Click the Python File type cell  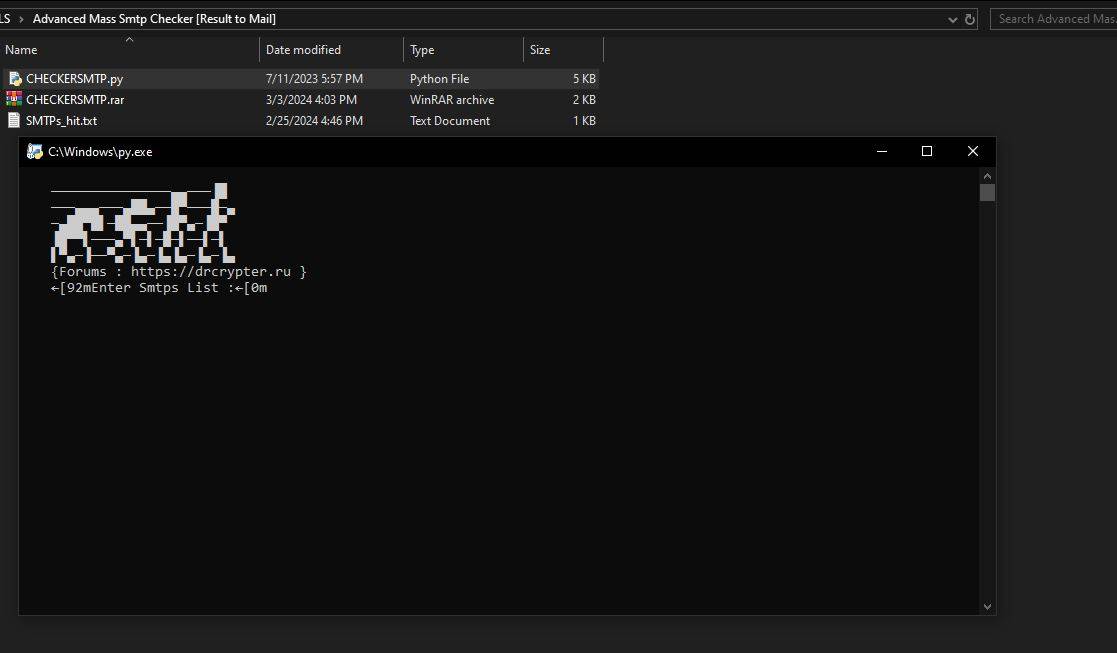click(x=440, y=79)
